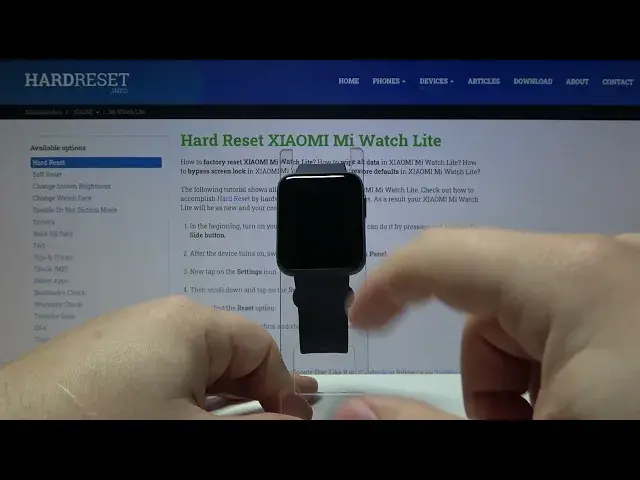Open Disable Do Not Disturb Mode link
640x480 pixels.
tap(75, 210)
